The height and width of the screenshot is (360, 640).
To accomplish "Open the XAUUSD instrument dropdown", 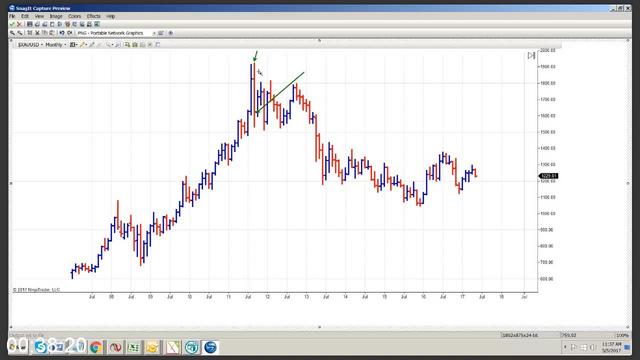I will (x=30, y=44).
